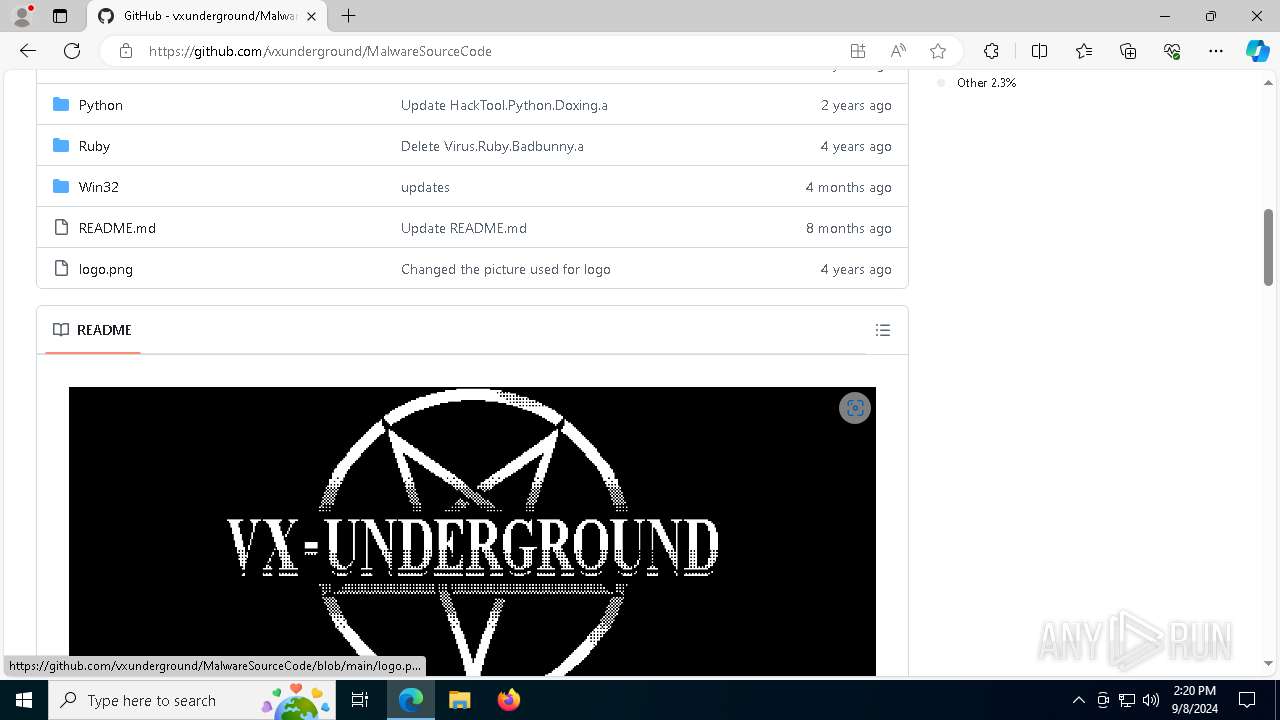The height and width of the screenshot is (720, 1280).
Task: Open the README.md file link
Action: (x=117, y=228)
